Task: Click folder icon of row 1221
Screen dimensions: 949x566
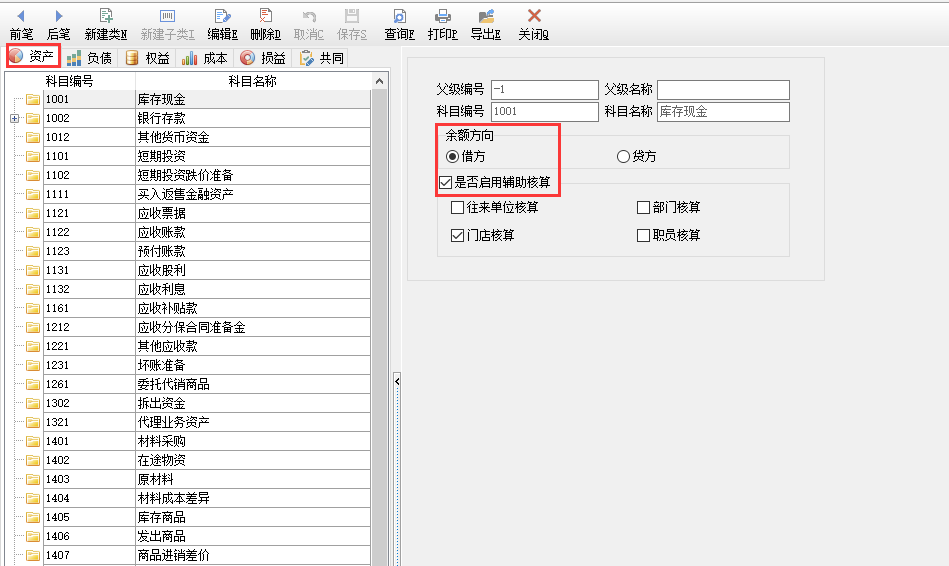Action: click(33, 346)
